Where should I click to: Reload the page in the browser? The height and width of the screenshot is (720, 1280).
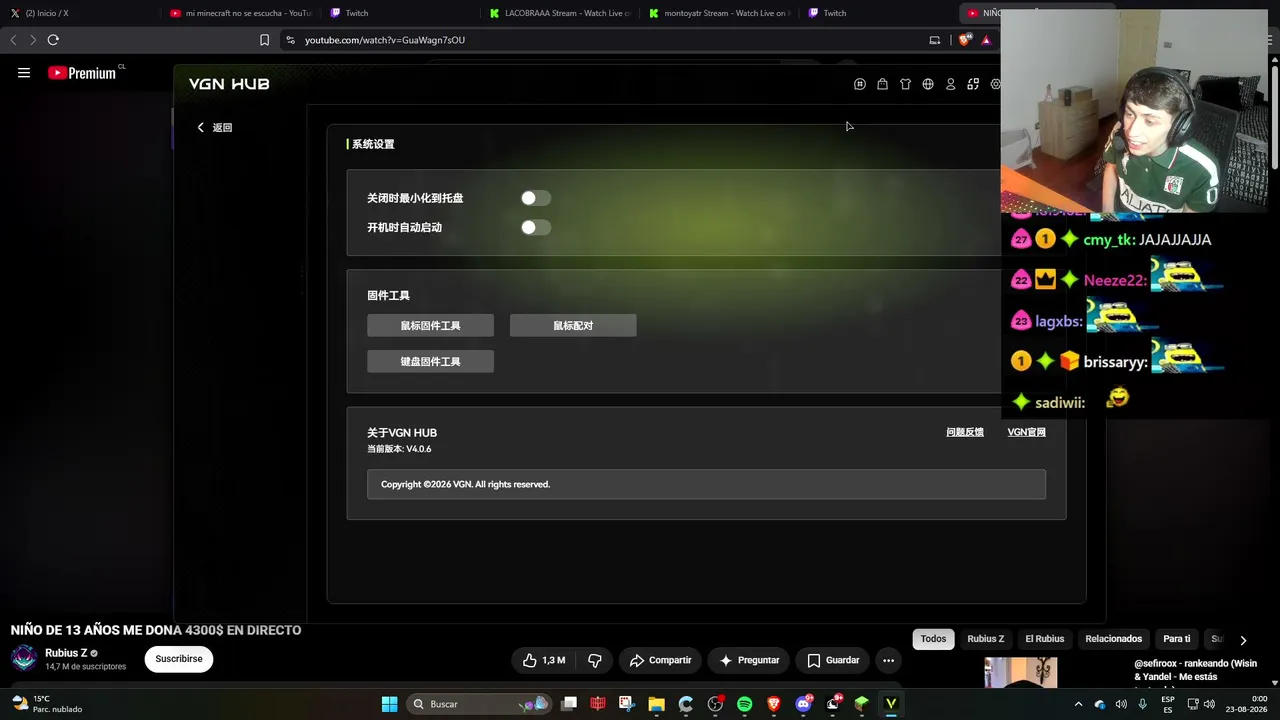[53, 40]
